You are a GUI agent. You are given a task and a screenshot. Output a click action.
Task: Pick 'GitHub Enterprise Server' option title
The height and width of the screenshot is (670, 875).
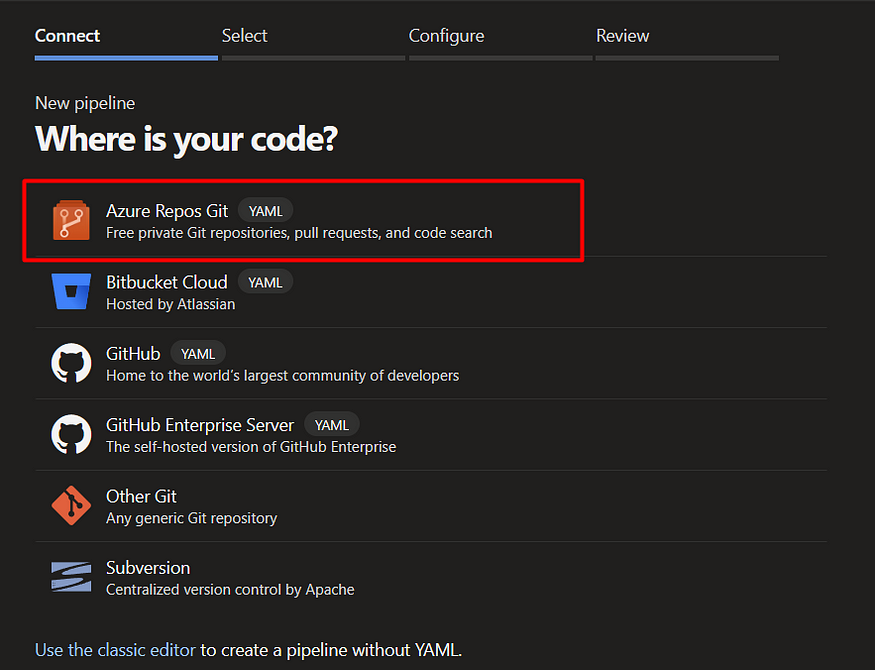200,425
